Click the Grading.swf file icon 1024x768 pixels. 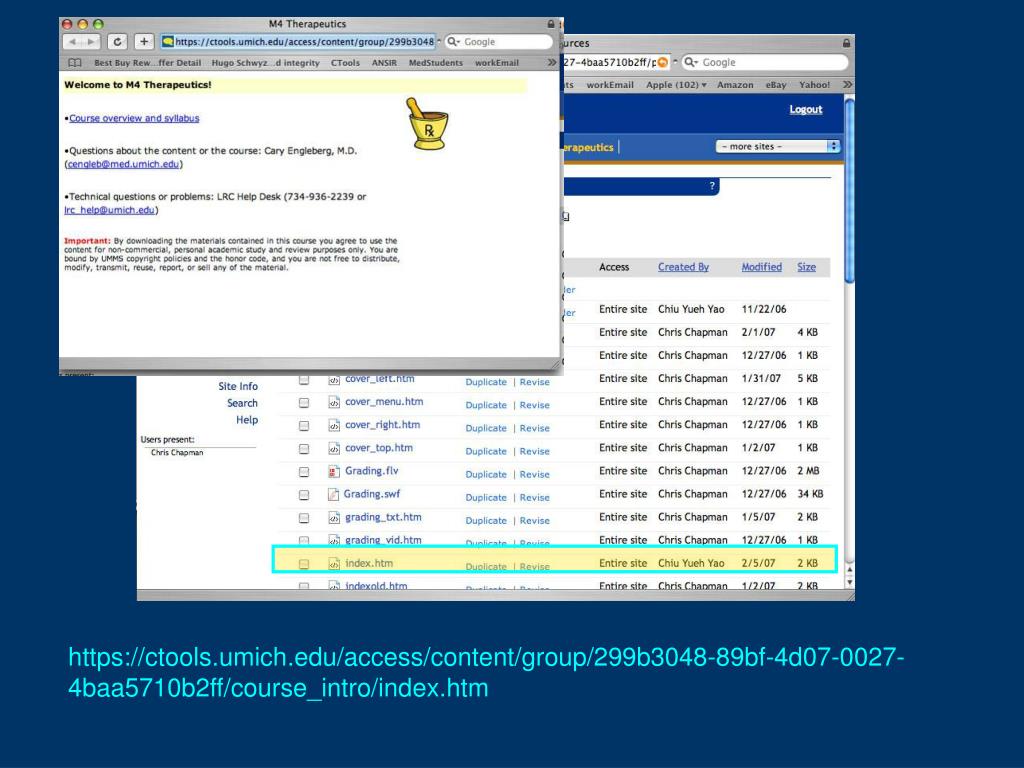tap(333, 494)
